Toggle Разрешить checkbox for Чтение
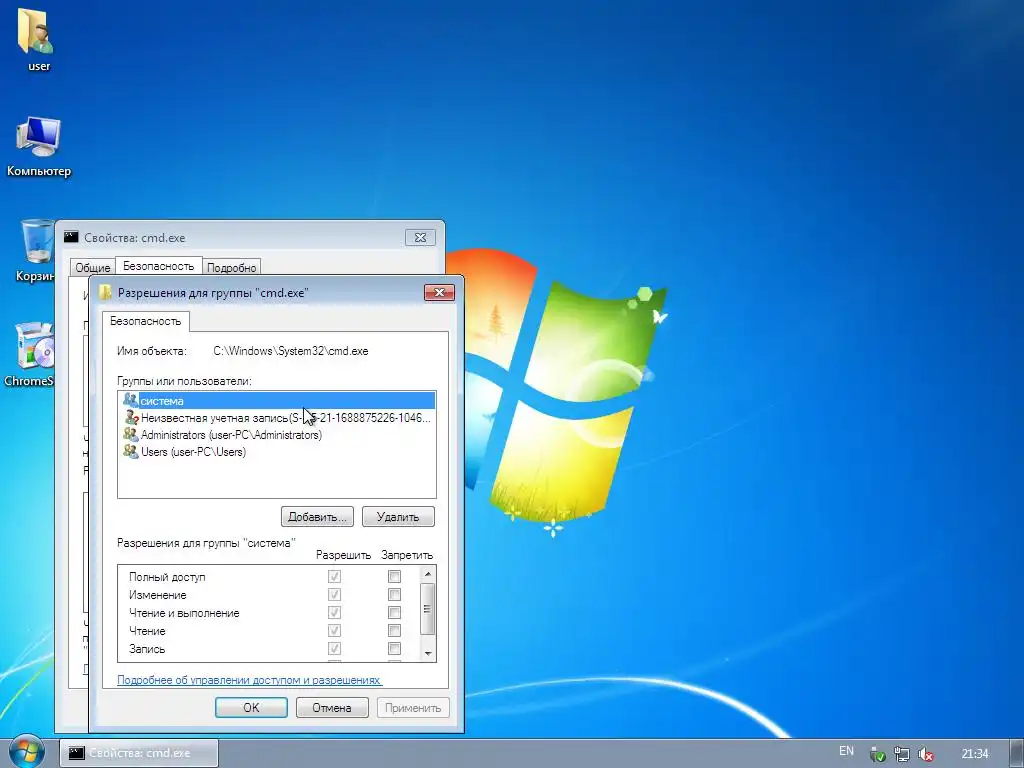Screen dimensions: 1024x768 tap(334, 630)
